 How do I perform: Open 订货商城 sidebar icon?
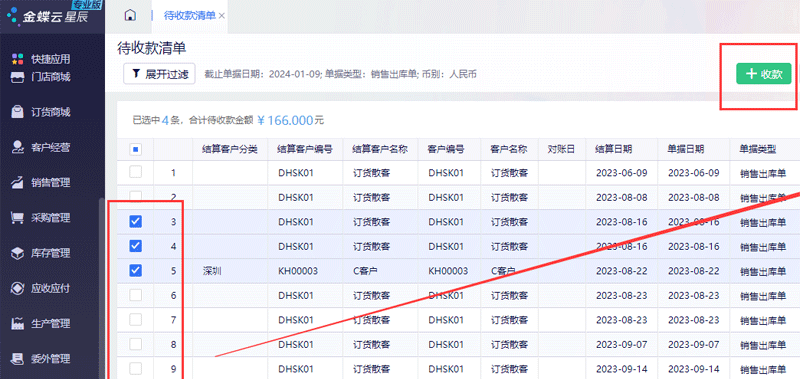tap(18, 112)
